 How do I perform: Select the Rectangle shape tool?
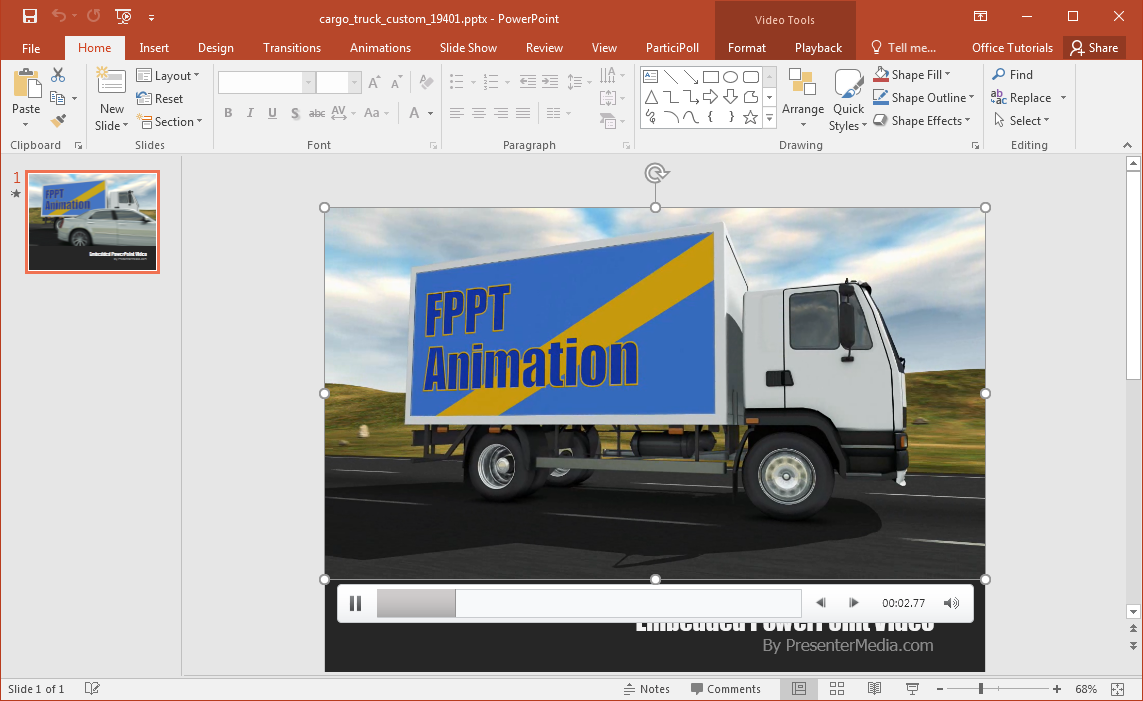711,75
